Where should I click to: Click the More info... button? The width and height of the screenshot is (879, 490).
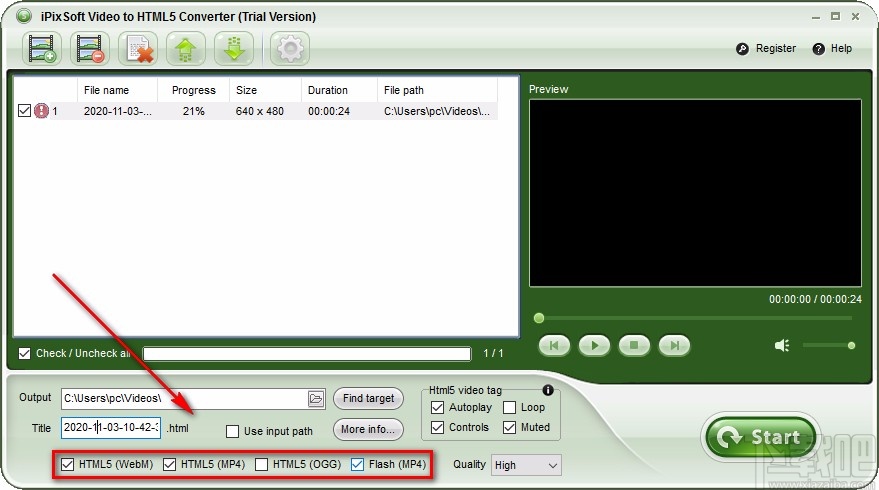(x=368, y=429)
